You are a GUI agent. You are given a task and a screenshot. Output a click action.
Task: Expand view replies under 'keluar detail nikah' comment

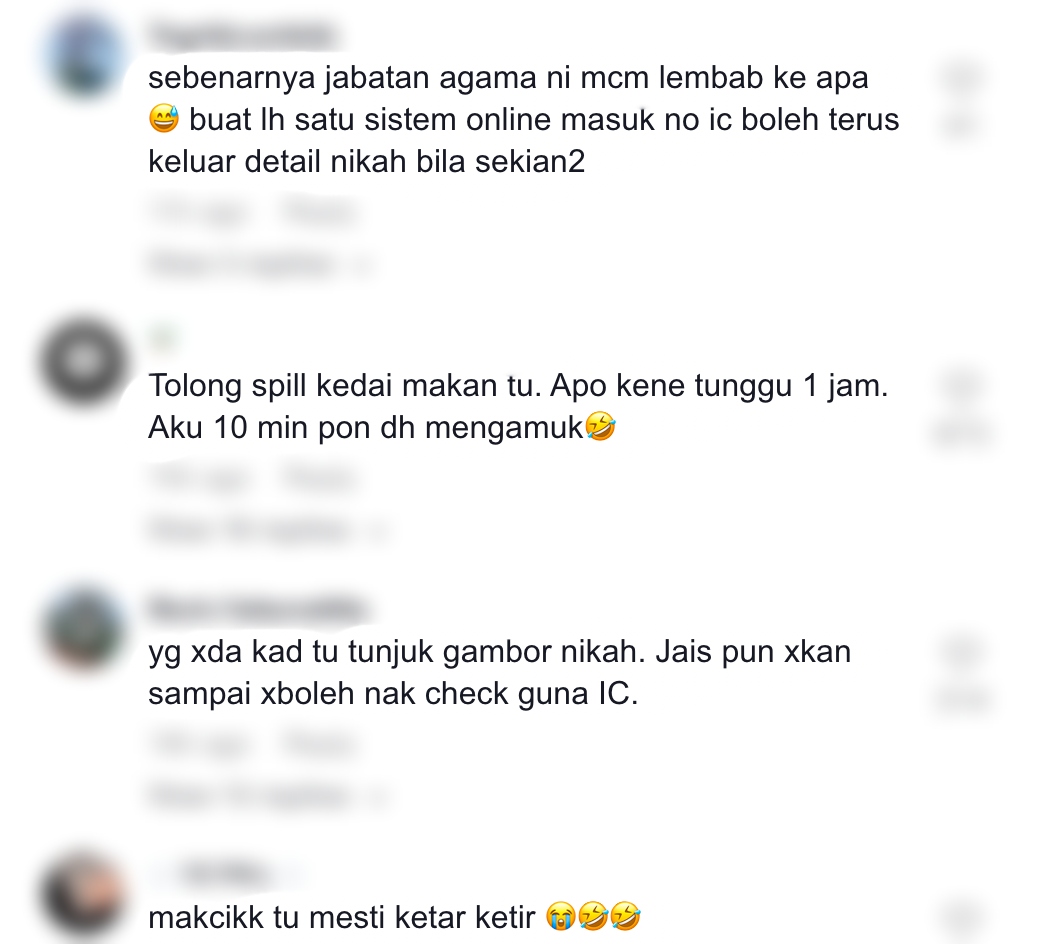262,264
